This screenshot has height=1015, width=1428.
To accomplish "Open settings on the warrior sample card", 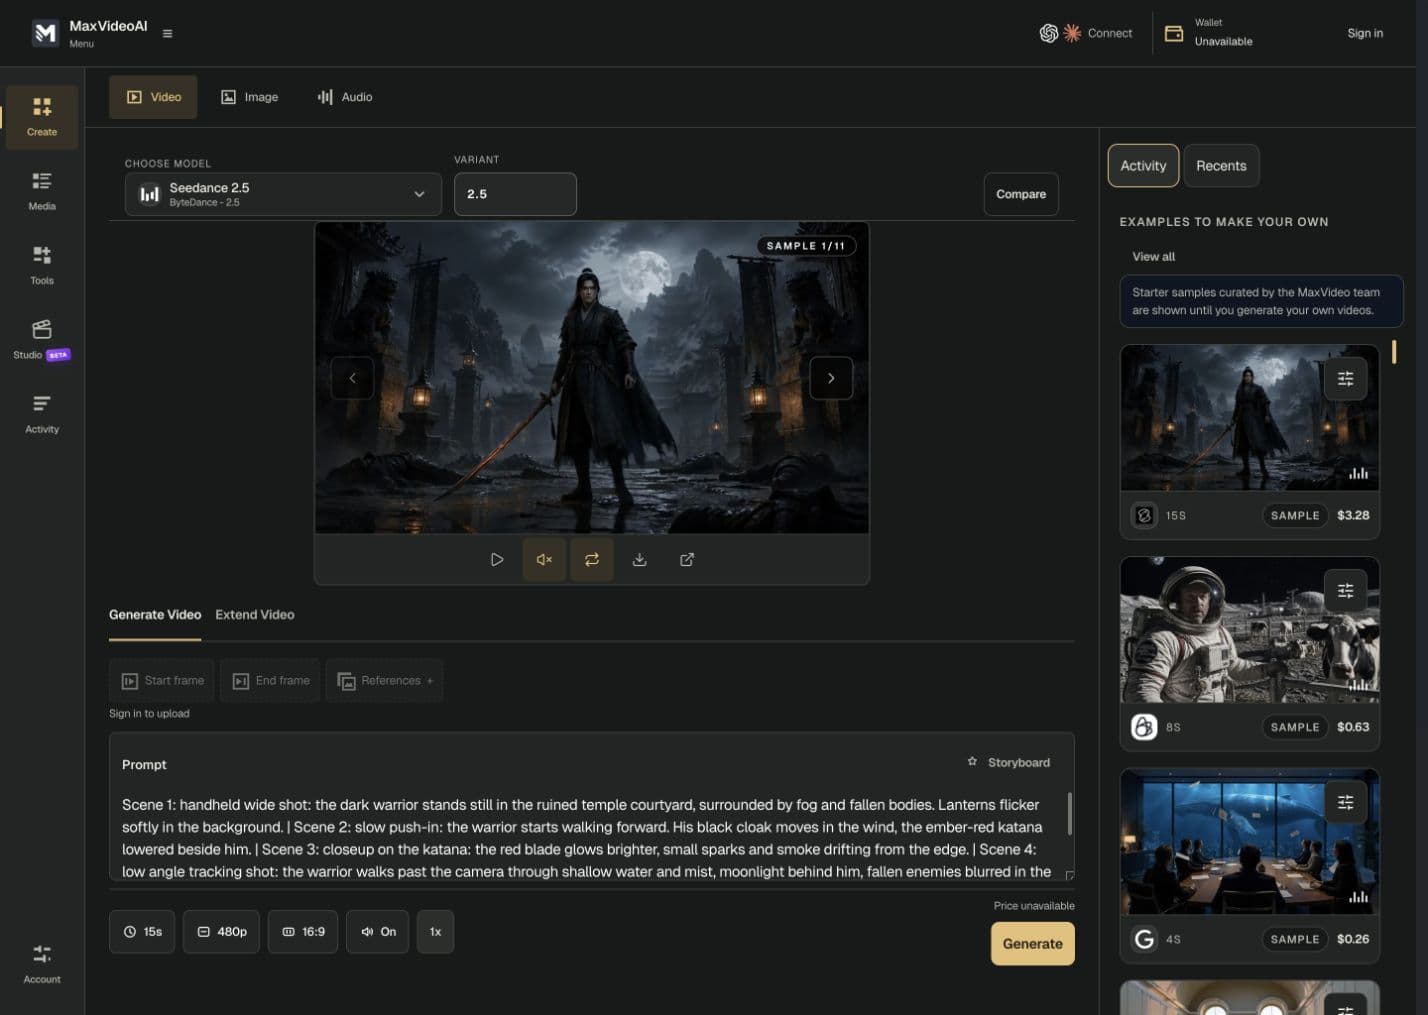I will (1345, 379).
